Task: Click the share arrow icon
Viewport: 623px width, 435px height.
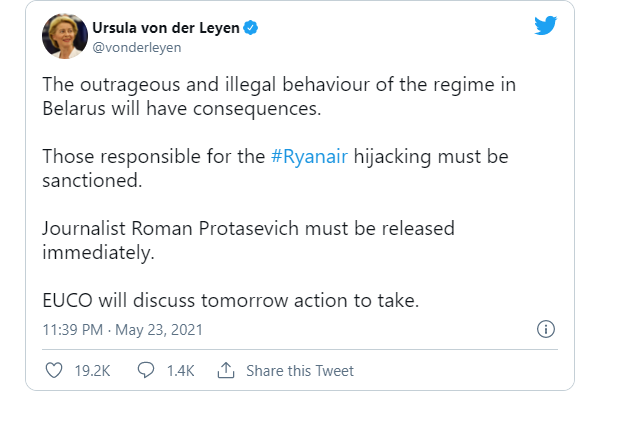Action: tap(225, 371)
